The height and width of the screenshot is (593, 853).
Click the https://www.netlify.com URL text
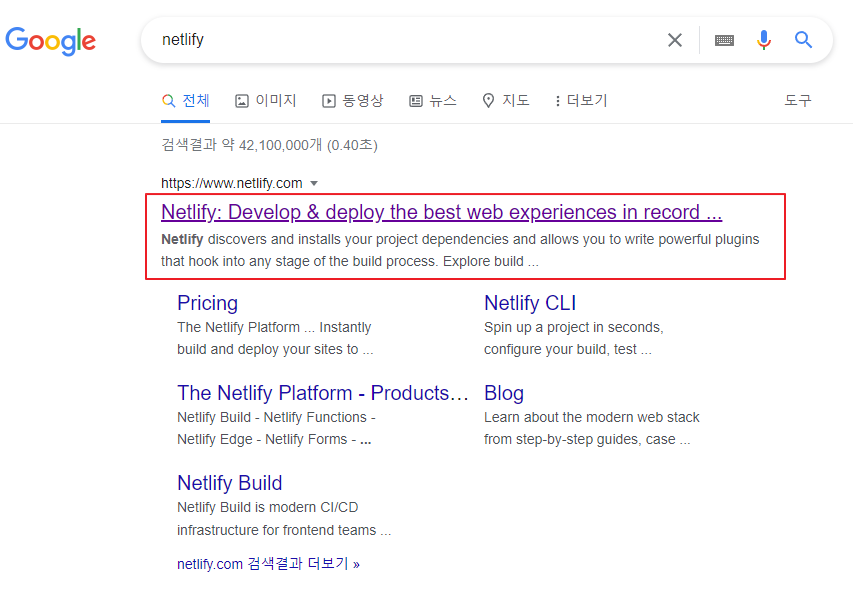pyautogui.click(x=232, y=183)
